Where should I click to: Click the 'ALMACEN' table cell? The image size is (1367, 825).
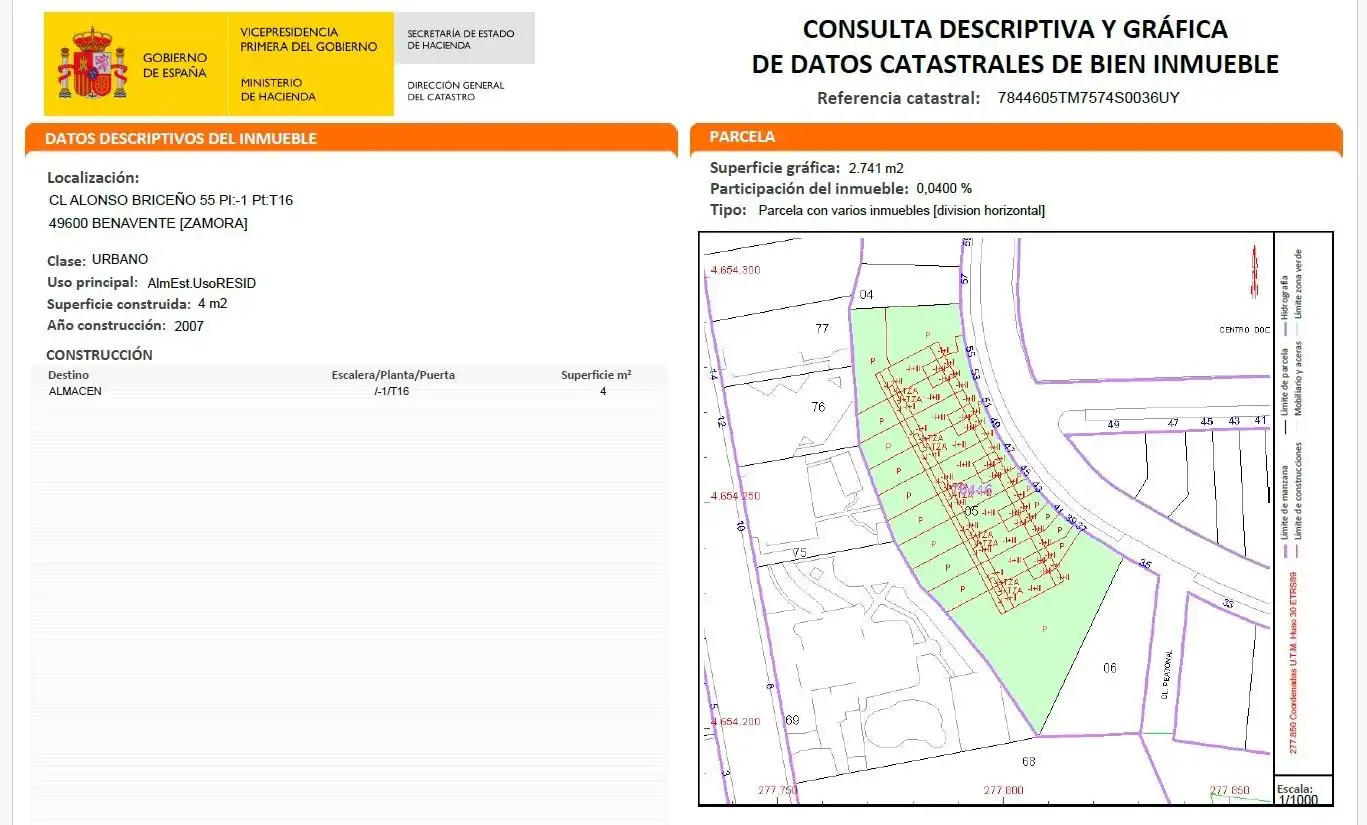coord(75,391)
